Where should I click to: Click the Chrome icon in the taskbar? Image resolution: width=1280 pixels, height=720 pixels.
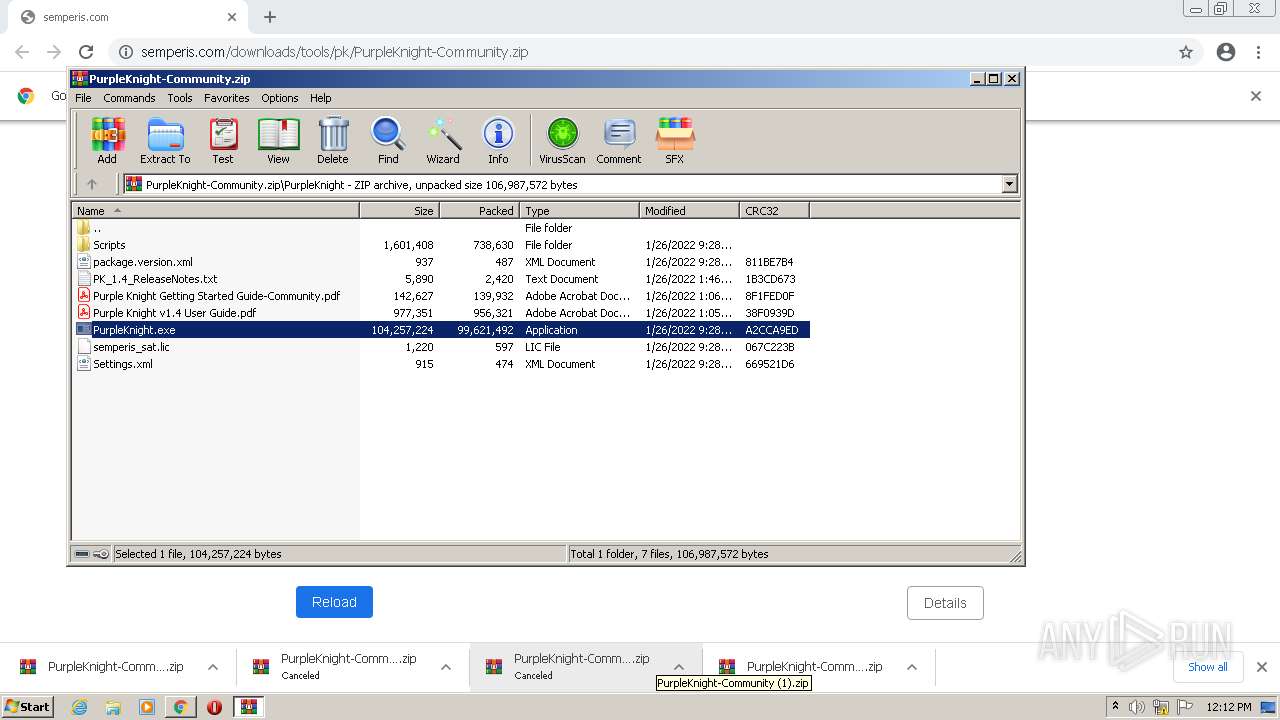[180, 707]
